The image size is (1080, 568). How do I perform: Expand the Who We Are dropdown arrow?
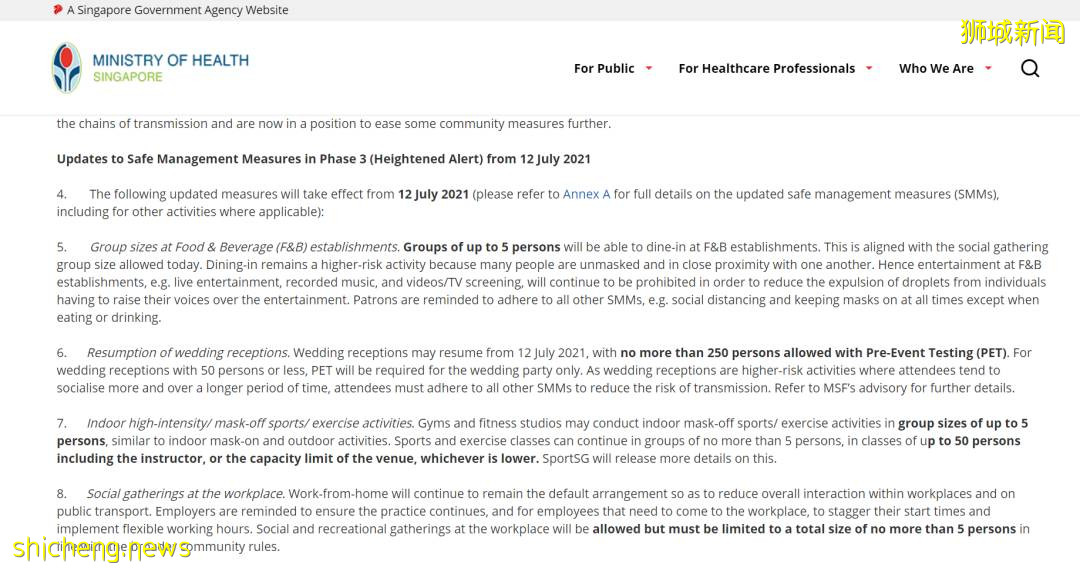tap(988, 68)
